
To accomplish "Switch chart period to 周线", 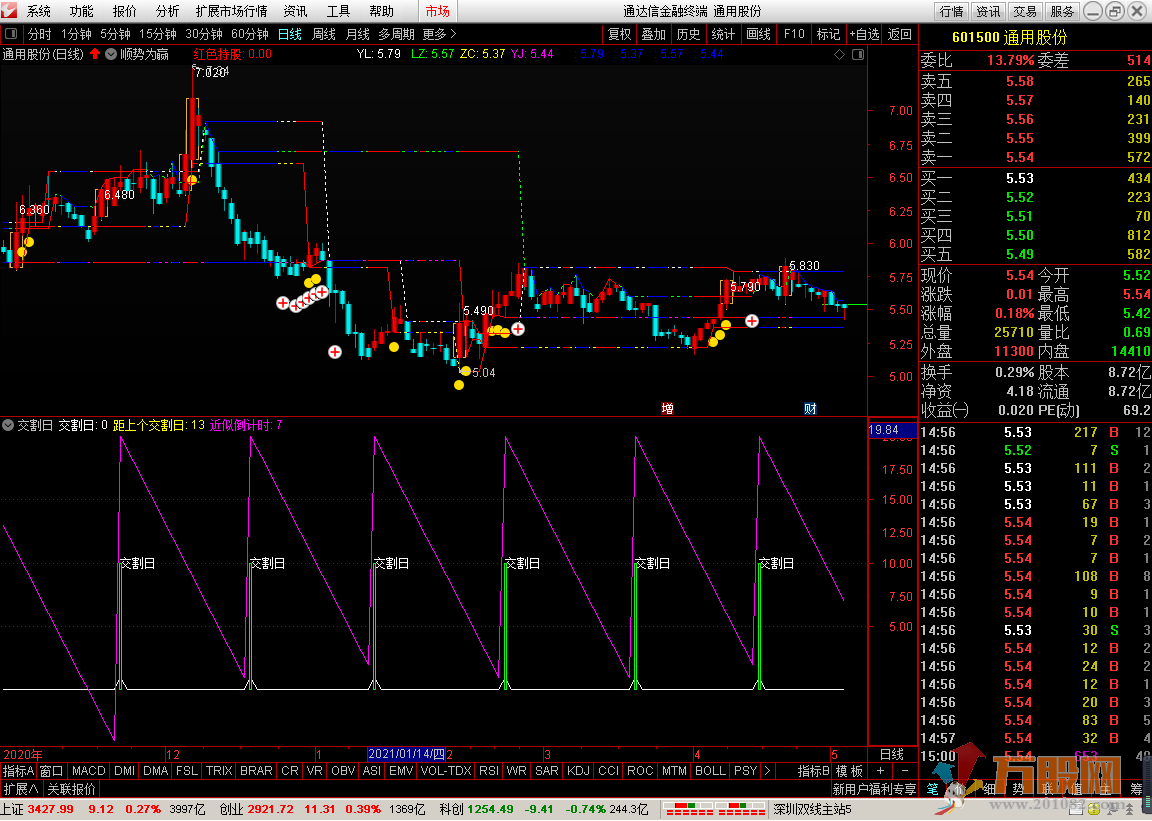I will tap(324, 34).
